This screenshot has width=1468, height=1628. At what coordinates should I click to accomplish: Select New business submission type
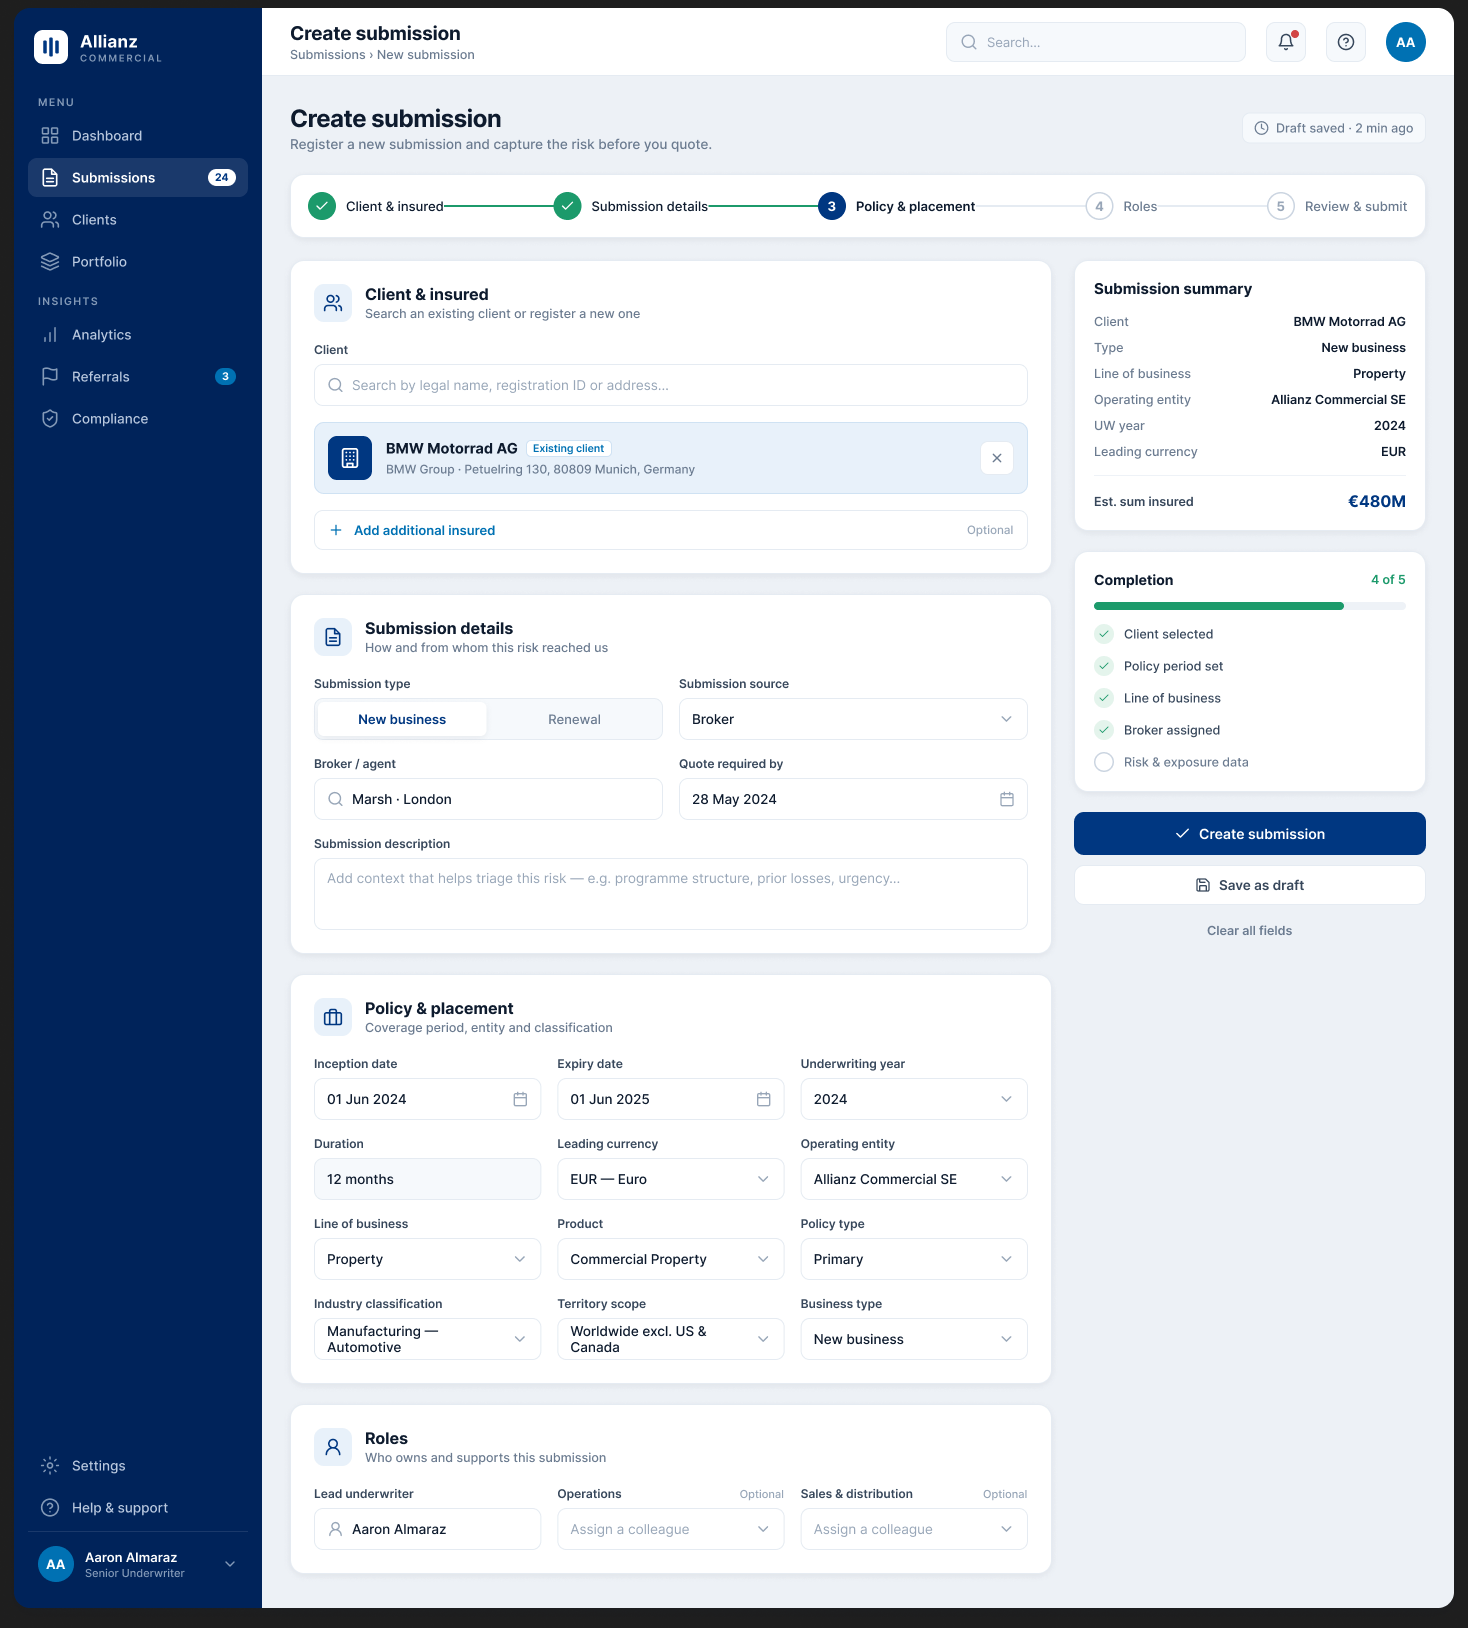pyautogui.click(x=402, y=719)
